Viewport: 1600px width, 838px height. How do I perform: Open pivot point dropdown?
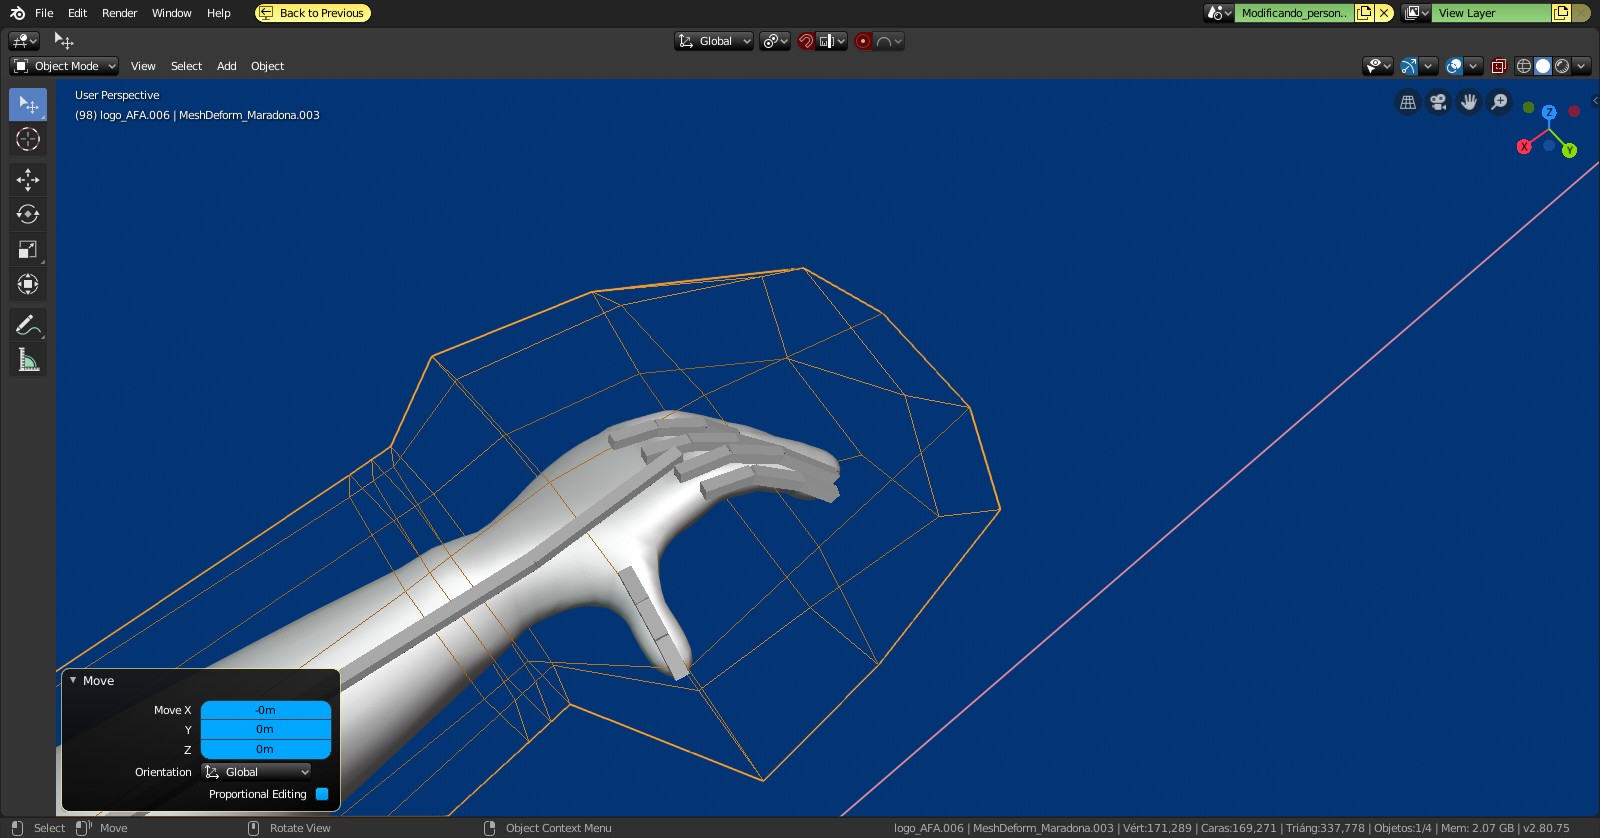775,41
